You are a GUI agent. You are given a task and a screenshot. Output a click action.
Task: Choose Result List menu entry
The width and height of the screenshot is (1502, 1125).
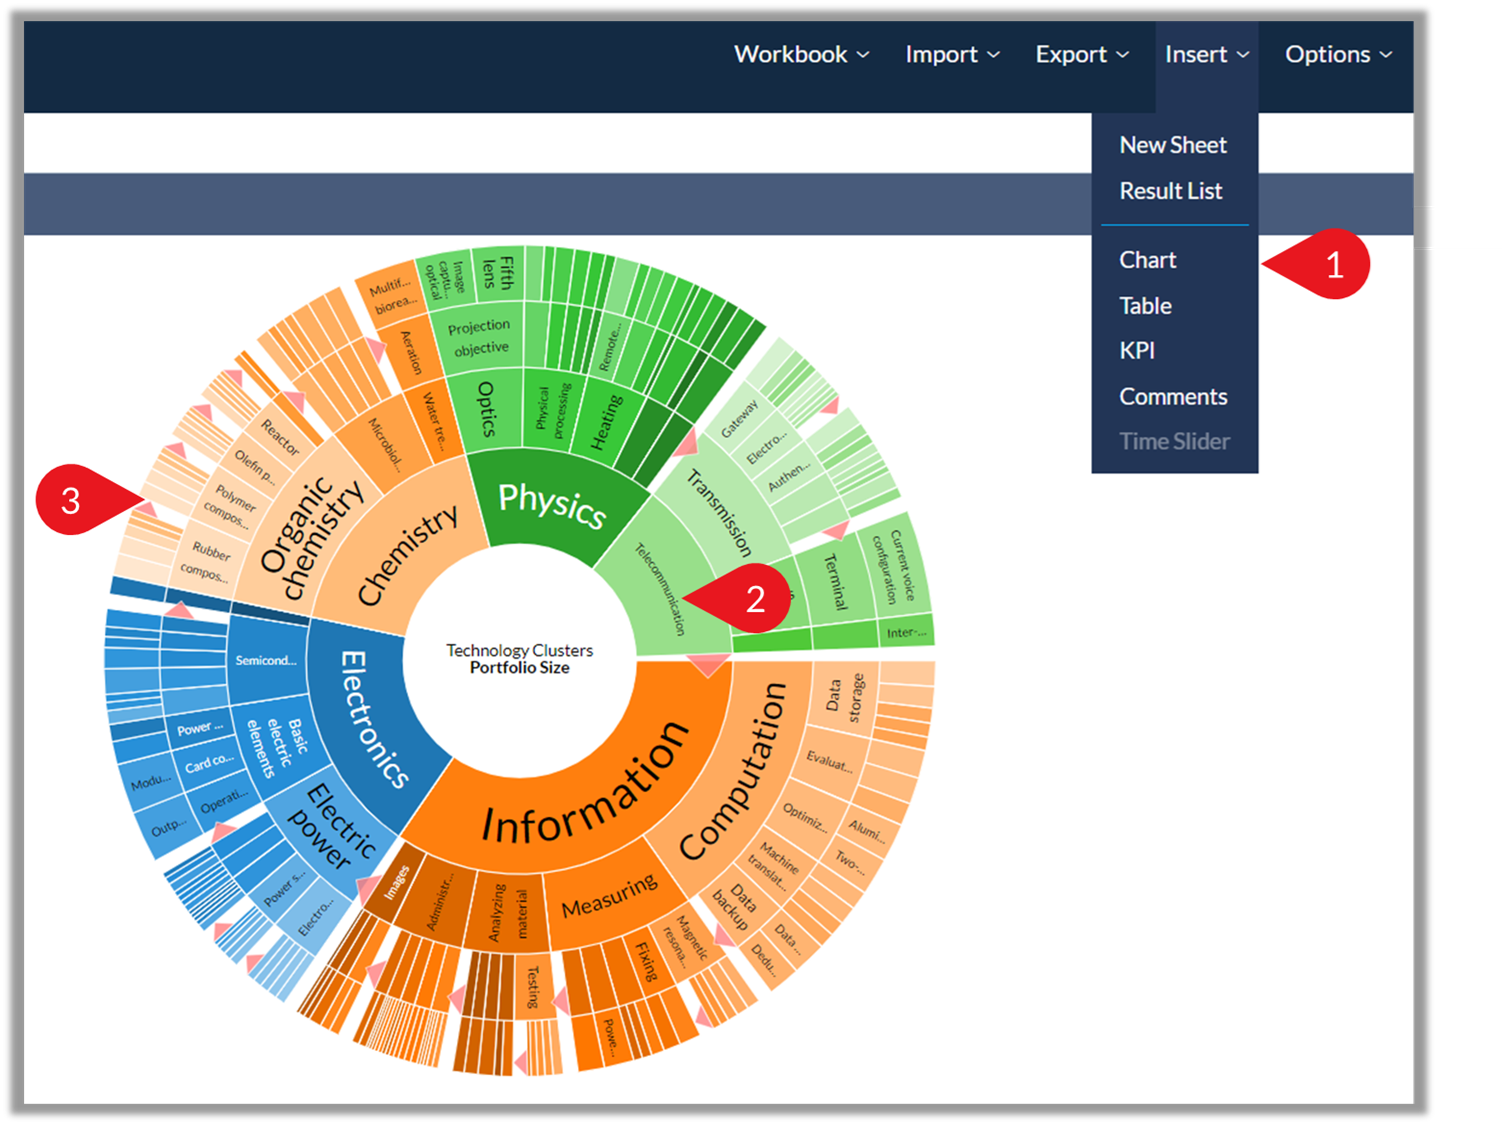point(1170,191)
